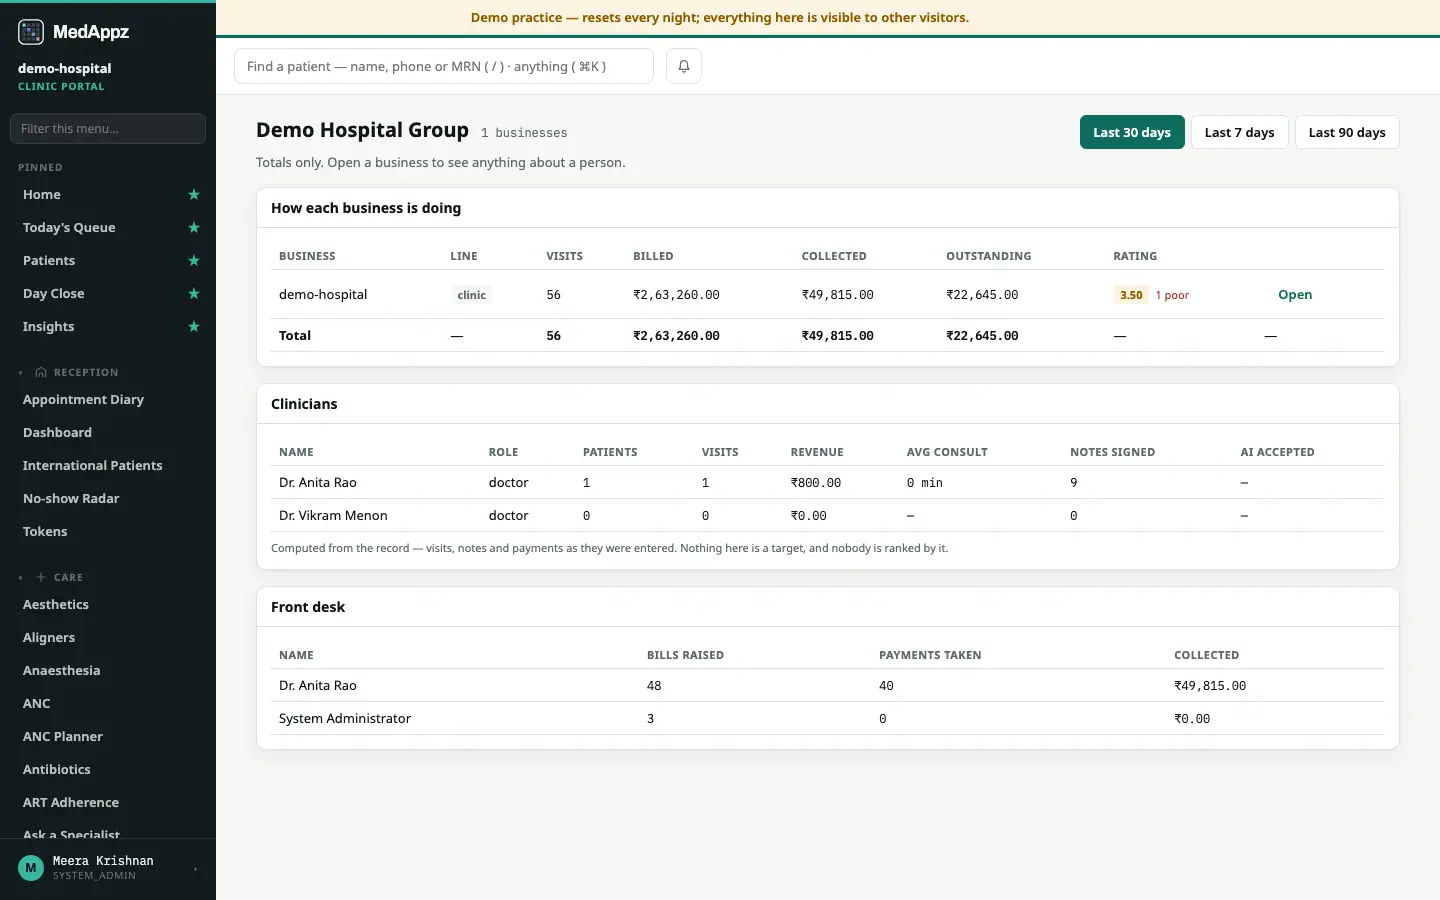Image resolution: width=1440 pixels, height=900 pixels.
Task: Click Dr. Vikram Menon row name
Action: [333, 516]
